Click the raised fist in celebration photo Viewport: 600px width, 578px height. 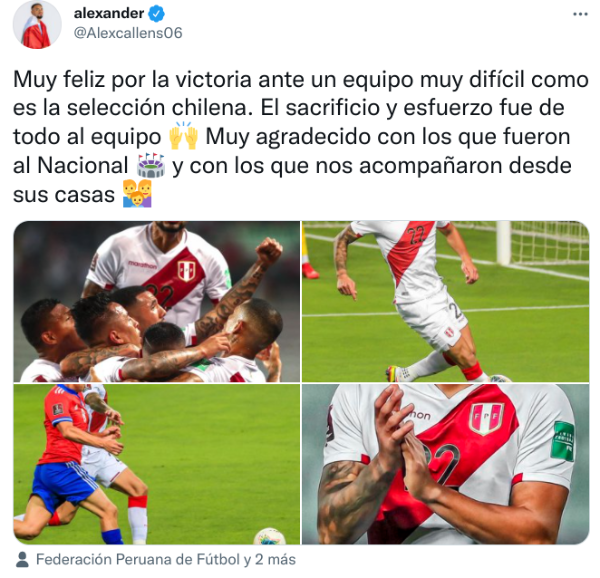pos(269,250)
